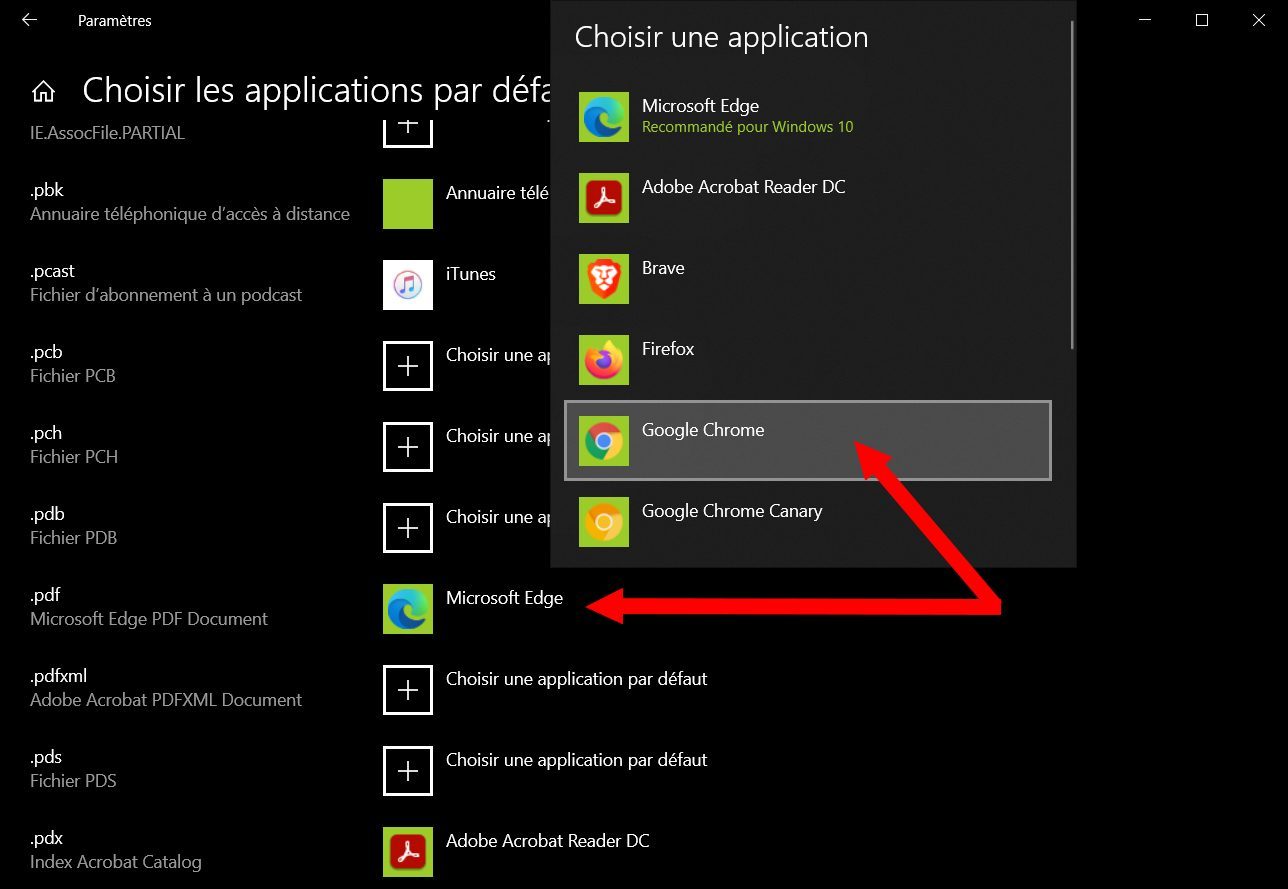Choose Google Chrome from the list
This screenshot has width=1288, height=889.
(x=808, y=441)
